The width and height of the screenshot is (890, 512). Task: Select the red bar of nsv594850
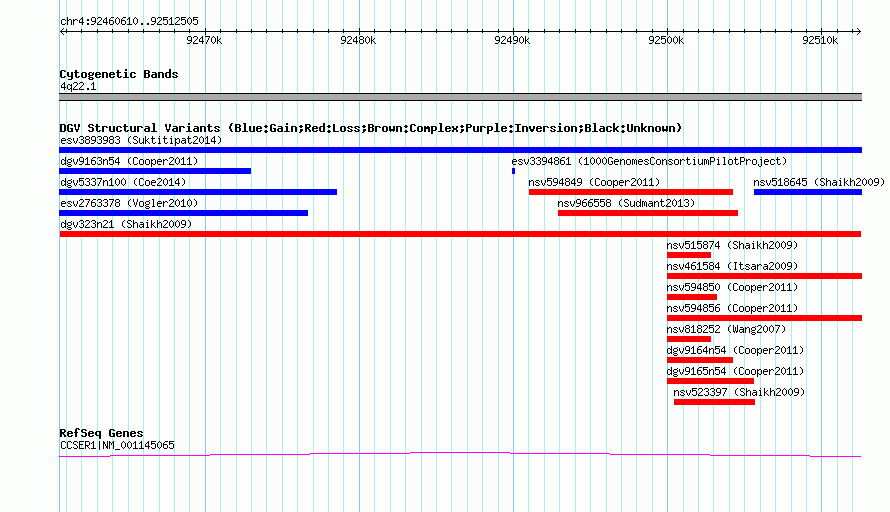tap(692, 297)
